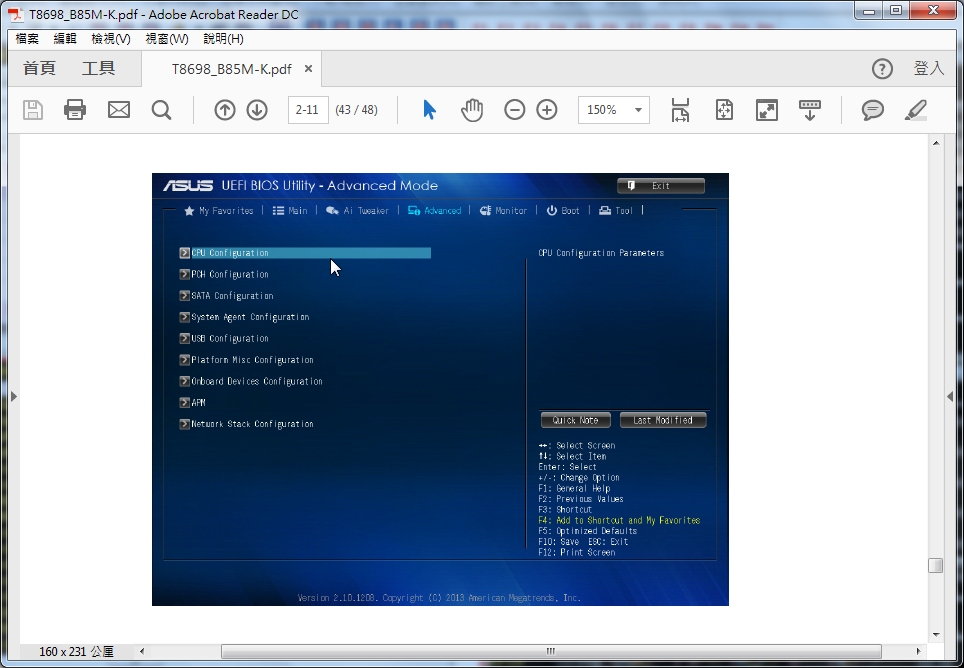Click the BIOS Exit button

point(661,186)
